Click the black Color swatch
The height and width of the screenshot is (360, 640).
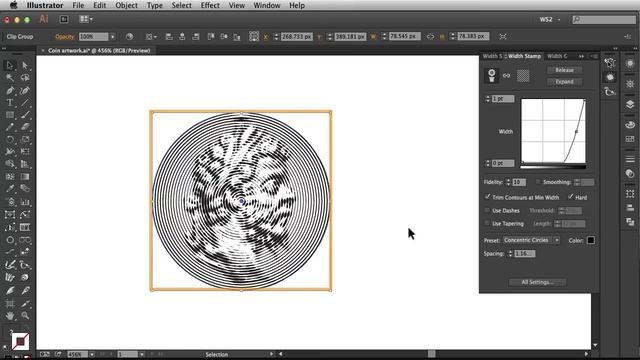coord(590,240)
